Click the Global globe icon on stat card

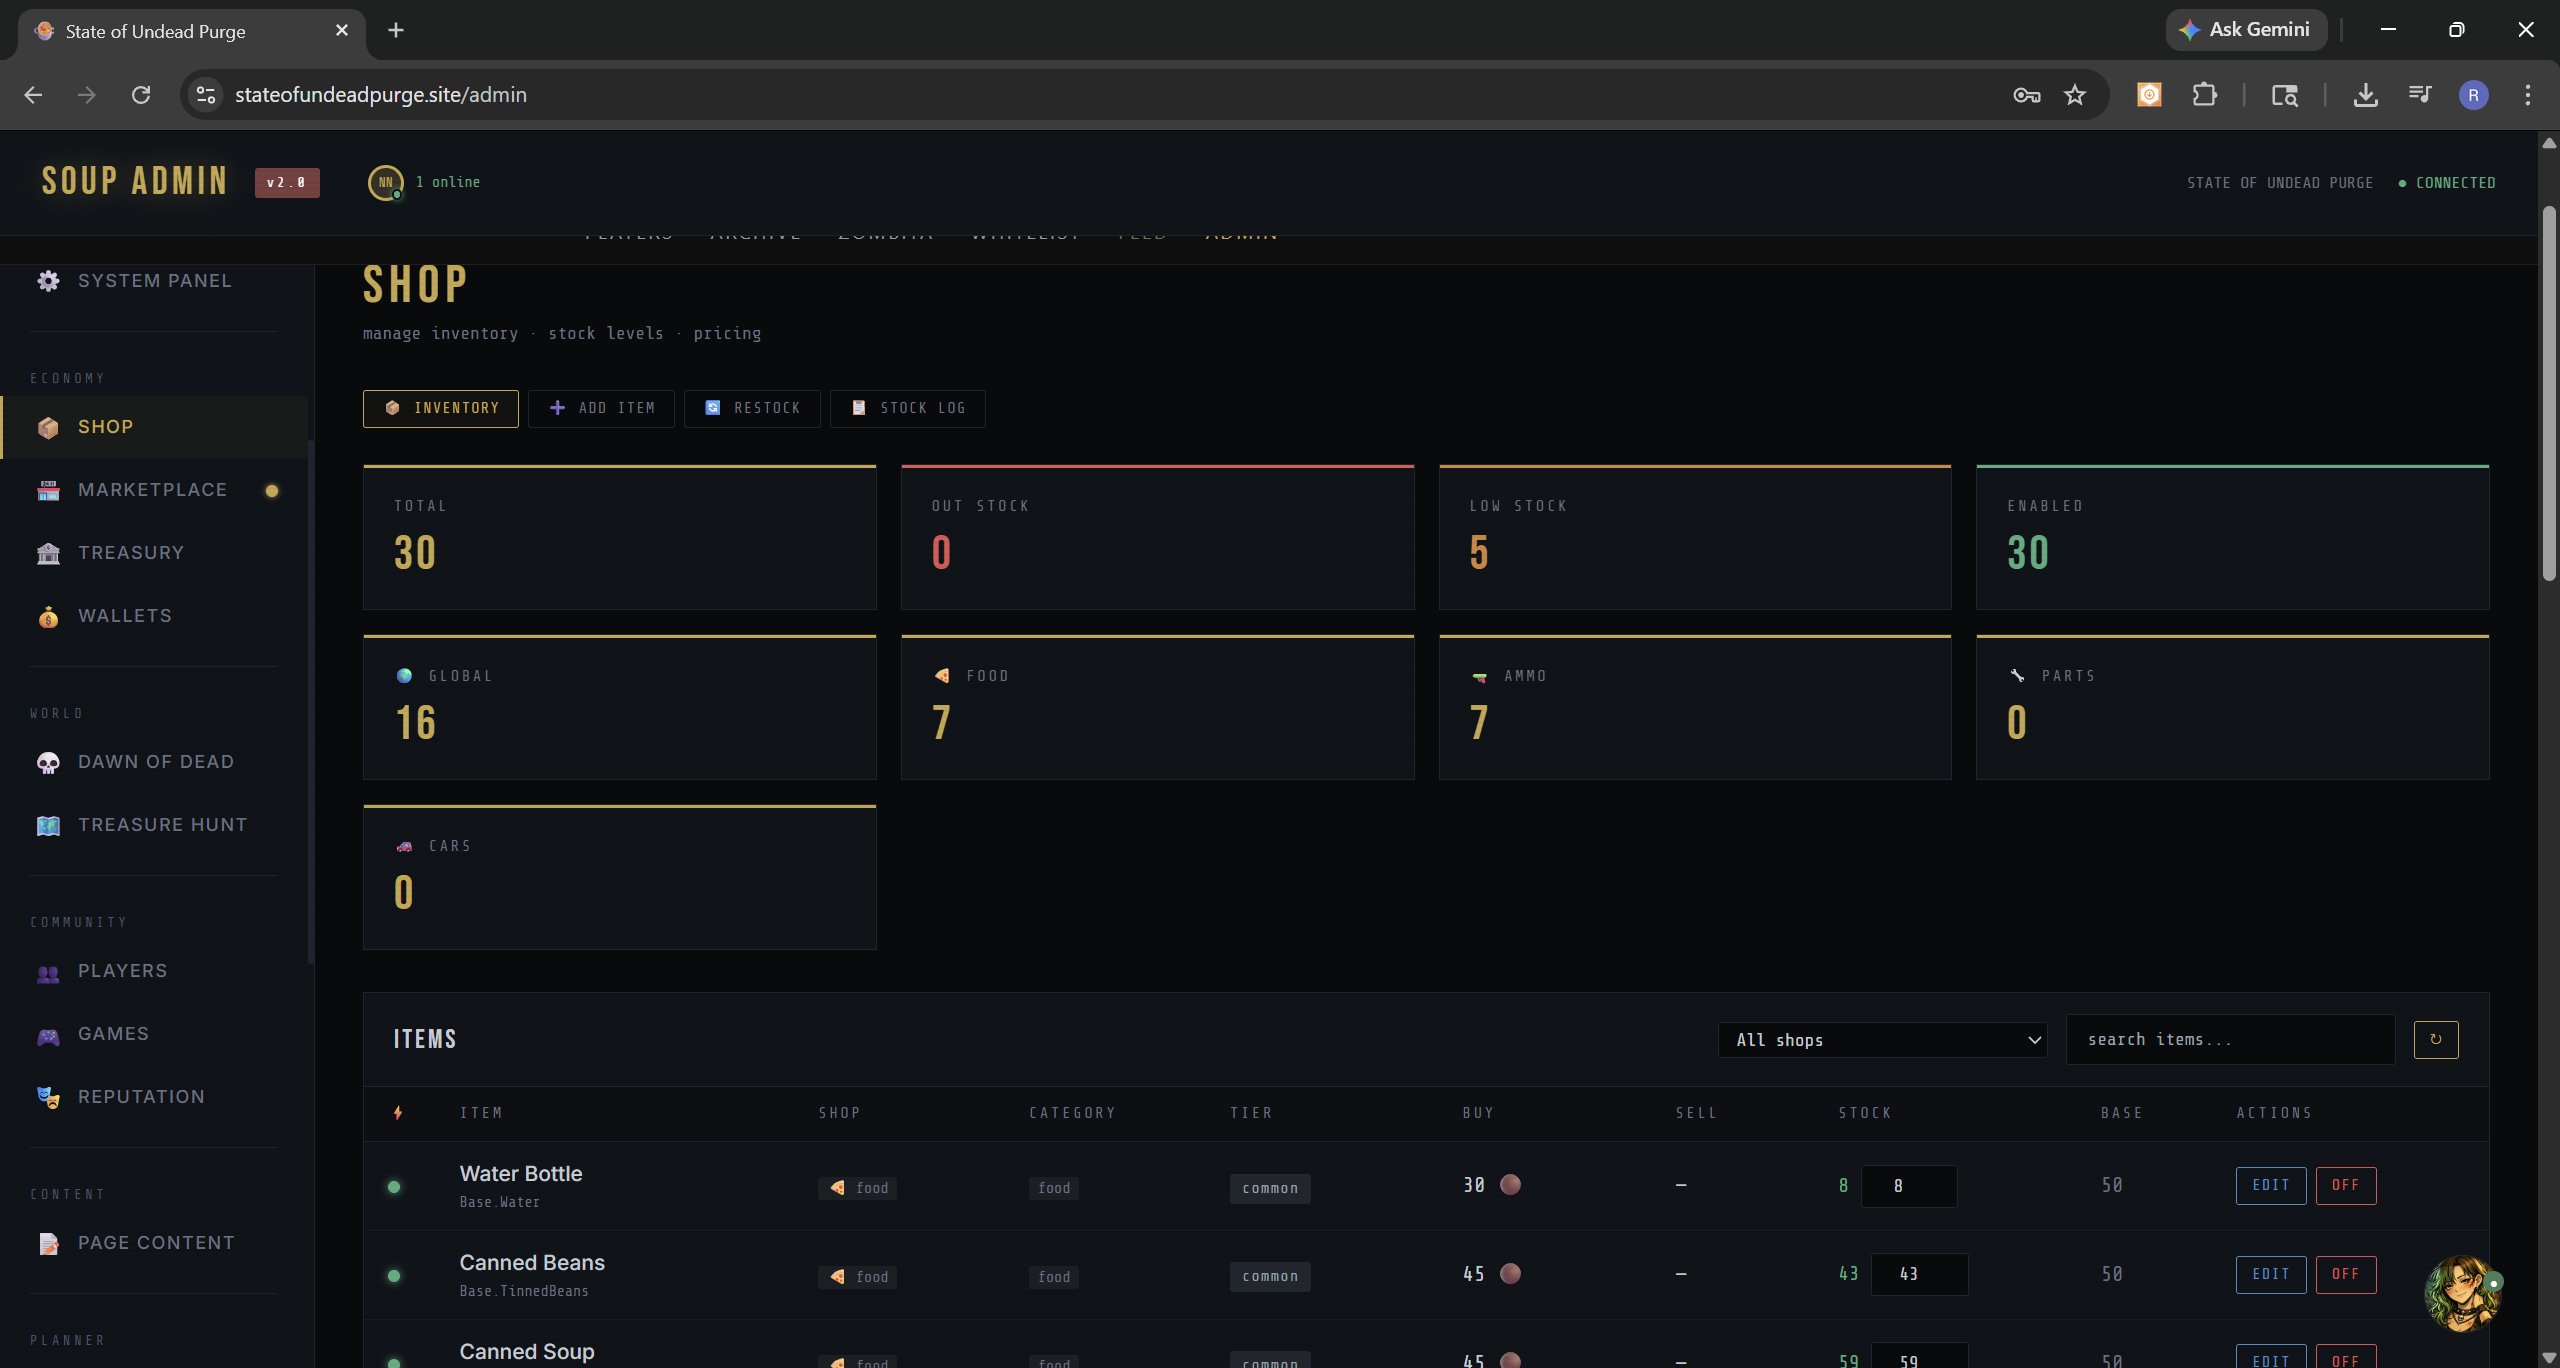point(404,676)
